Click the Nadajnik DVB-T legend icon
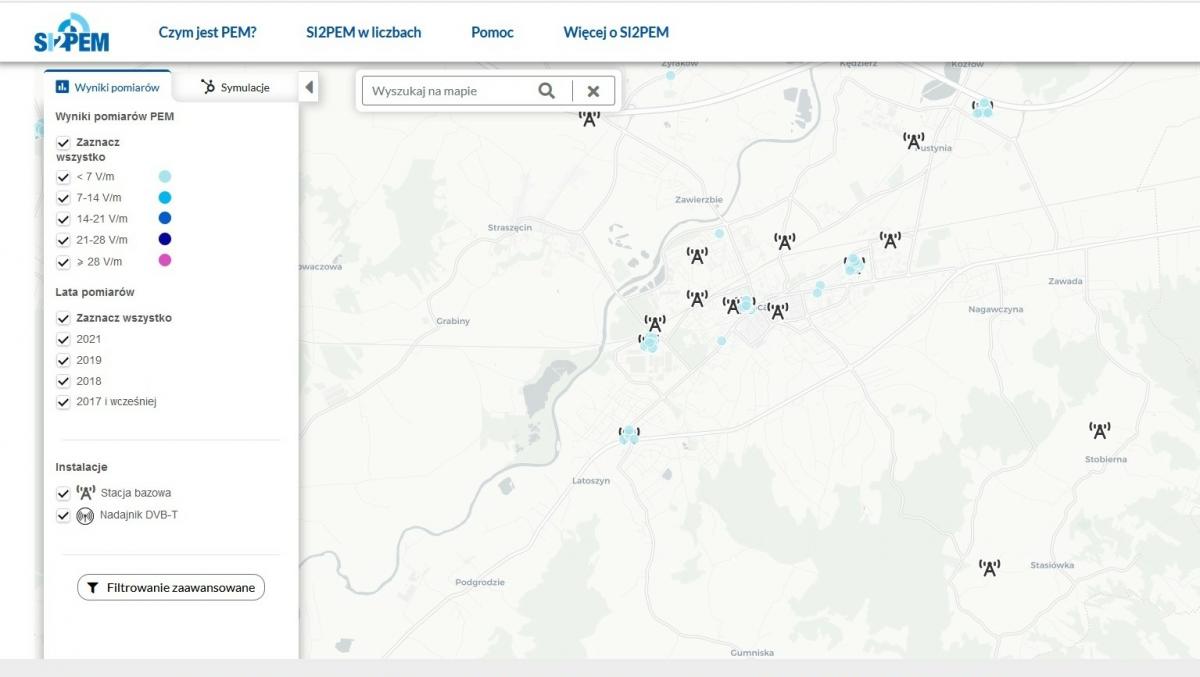This screenshot has height=677, width=1200. 86,516
